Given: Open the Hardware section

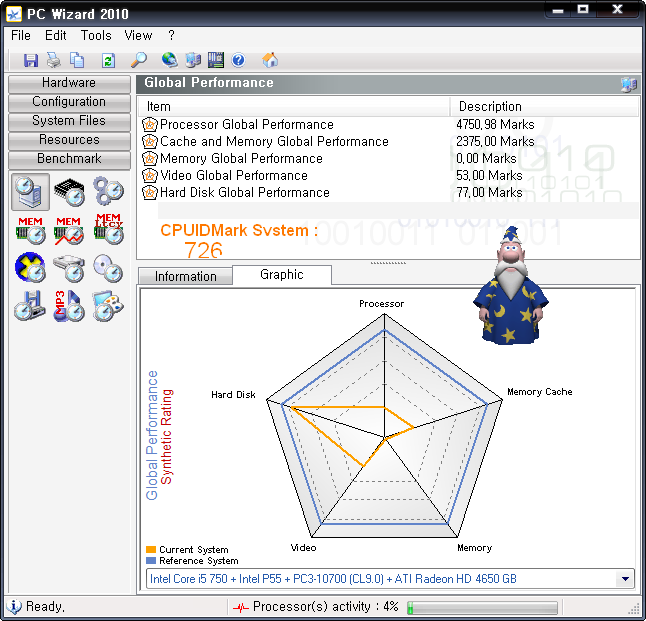Looking at the screenshot, I should tap(69, 83).
